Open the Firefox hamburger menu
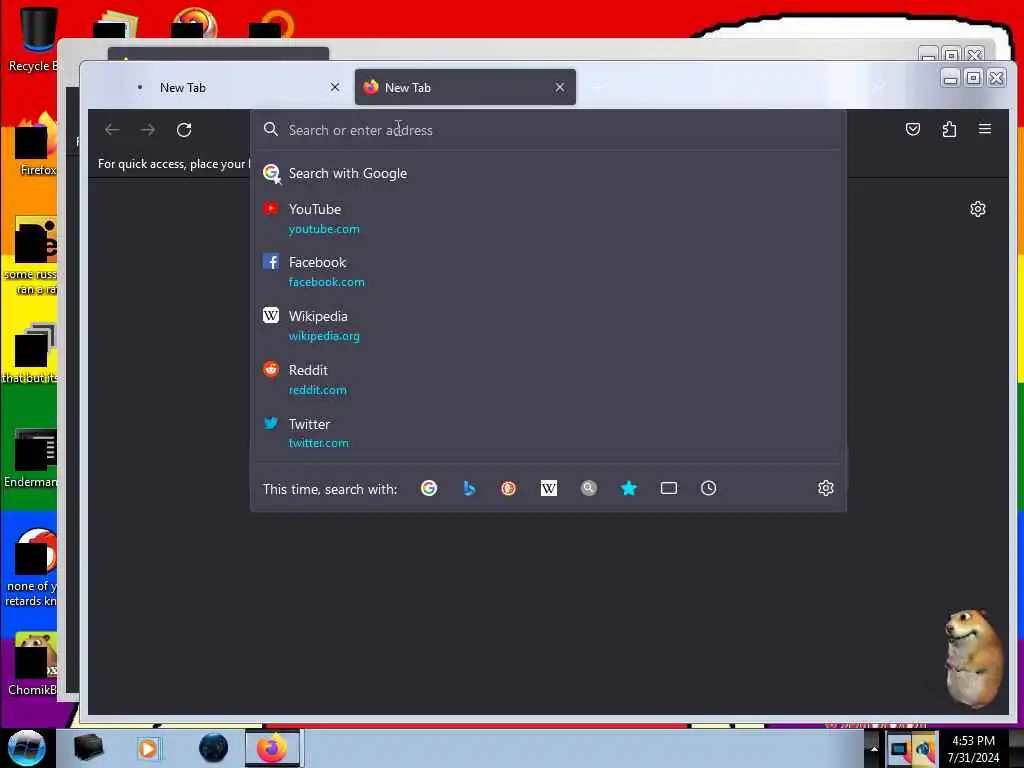The width and height of the screenshot is (1024, 768). pos(985,129)
